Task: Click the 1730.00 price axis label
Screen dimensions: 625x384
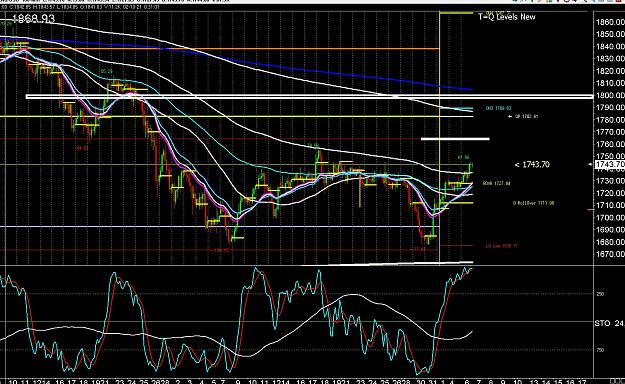Action: 610,181
